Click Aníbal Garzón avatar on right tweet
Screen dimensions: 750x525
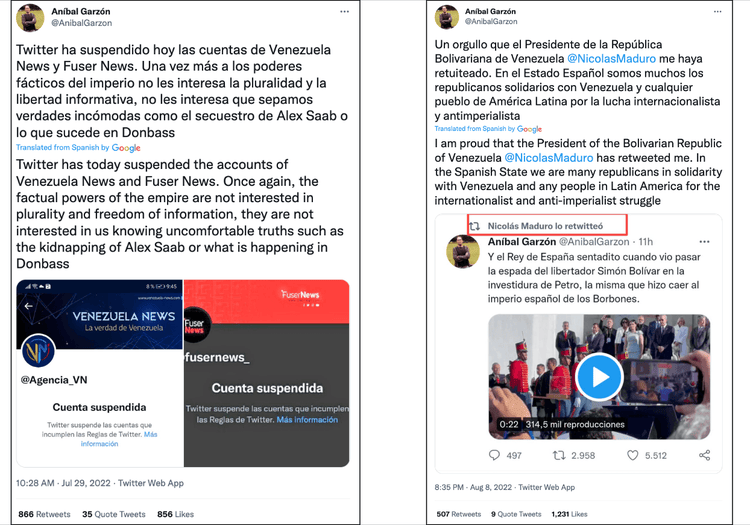[x=446, y=17]
